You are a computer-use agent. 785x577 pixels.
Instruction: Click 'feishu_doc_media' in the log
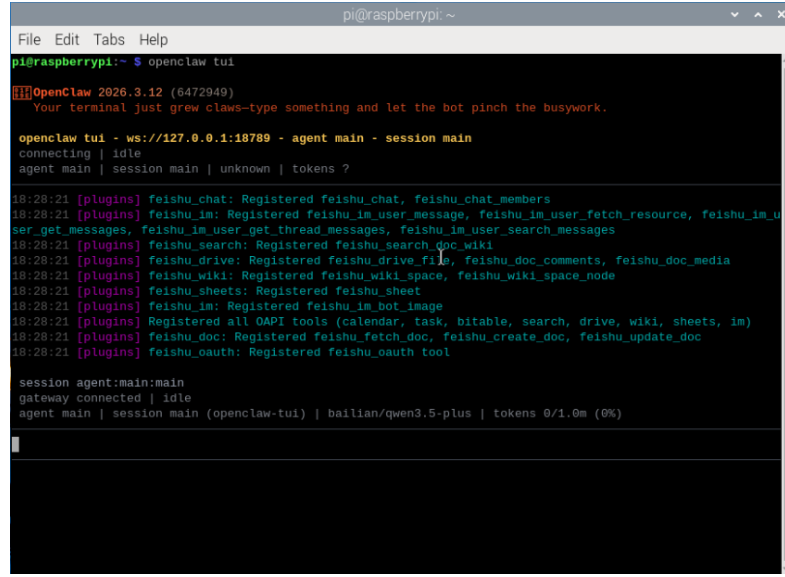click(x=672, y=261)
